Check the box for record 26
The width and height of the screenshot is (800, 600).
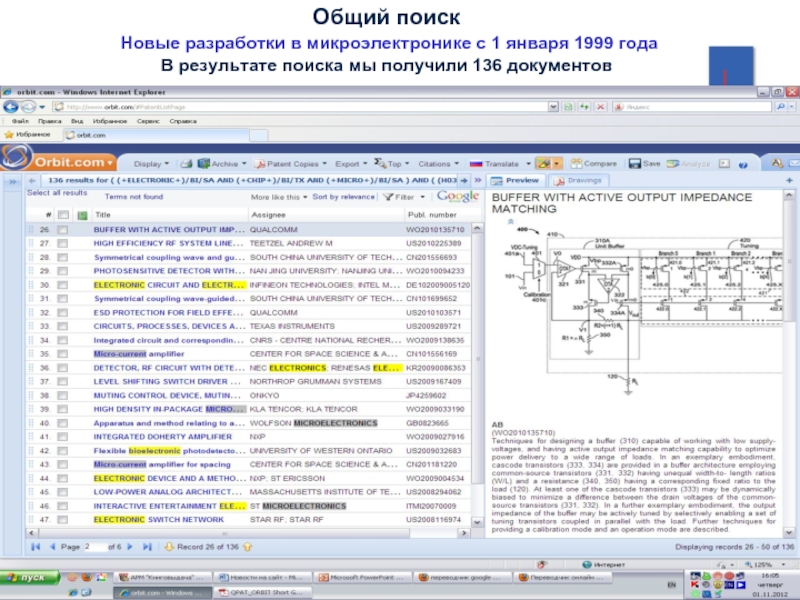point(62,230)
